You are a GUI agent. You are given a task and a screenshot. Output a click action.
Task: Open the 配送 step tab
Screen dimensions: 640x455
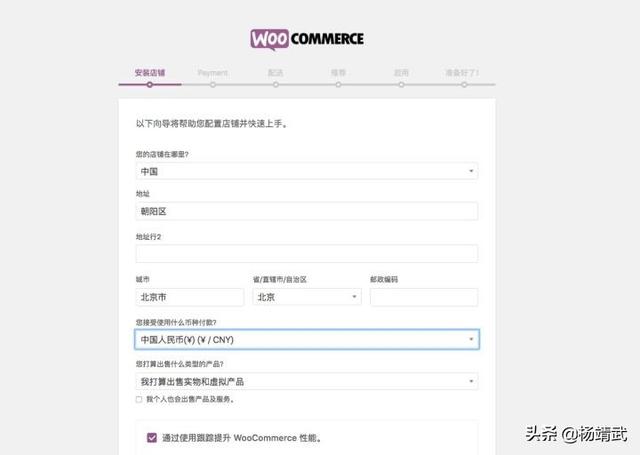pyautogui.click(x=276, y=73)
